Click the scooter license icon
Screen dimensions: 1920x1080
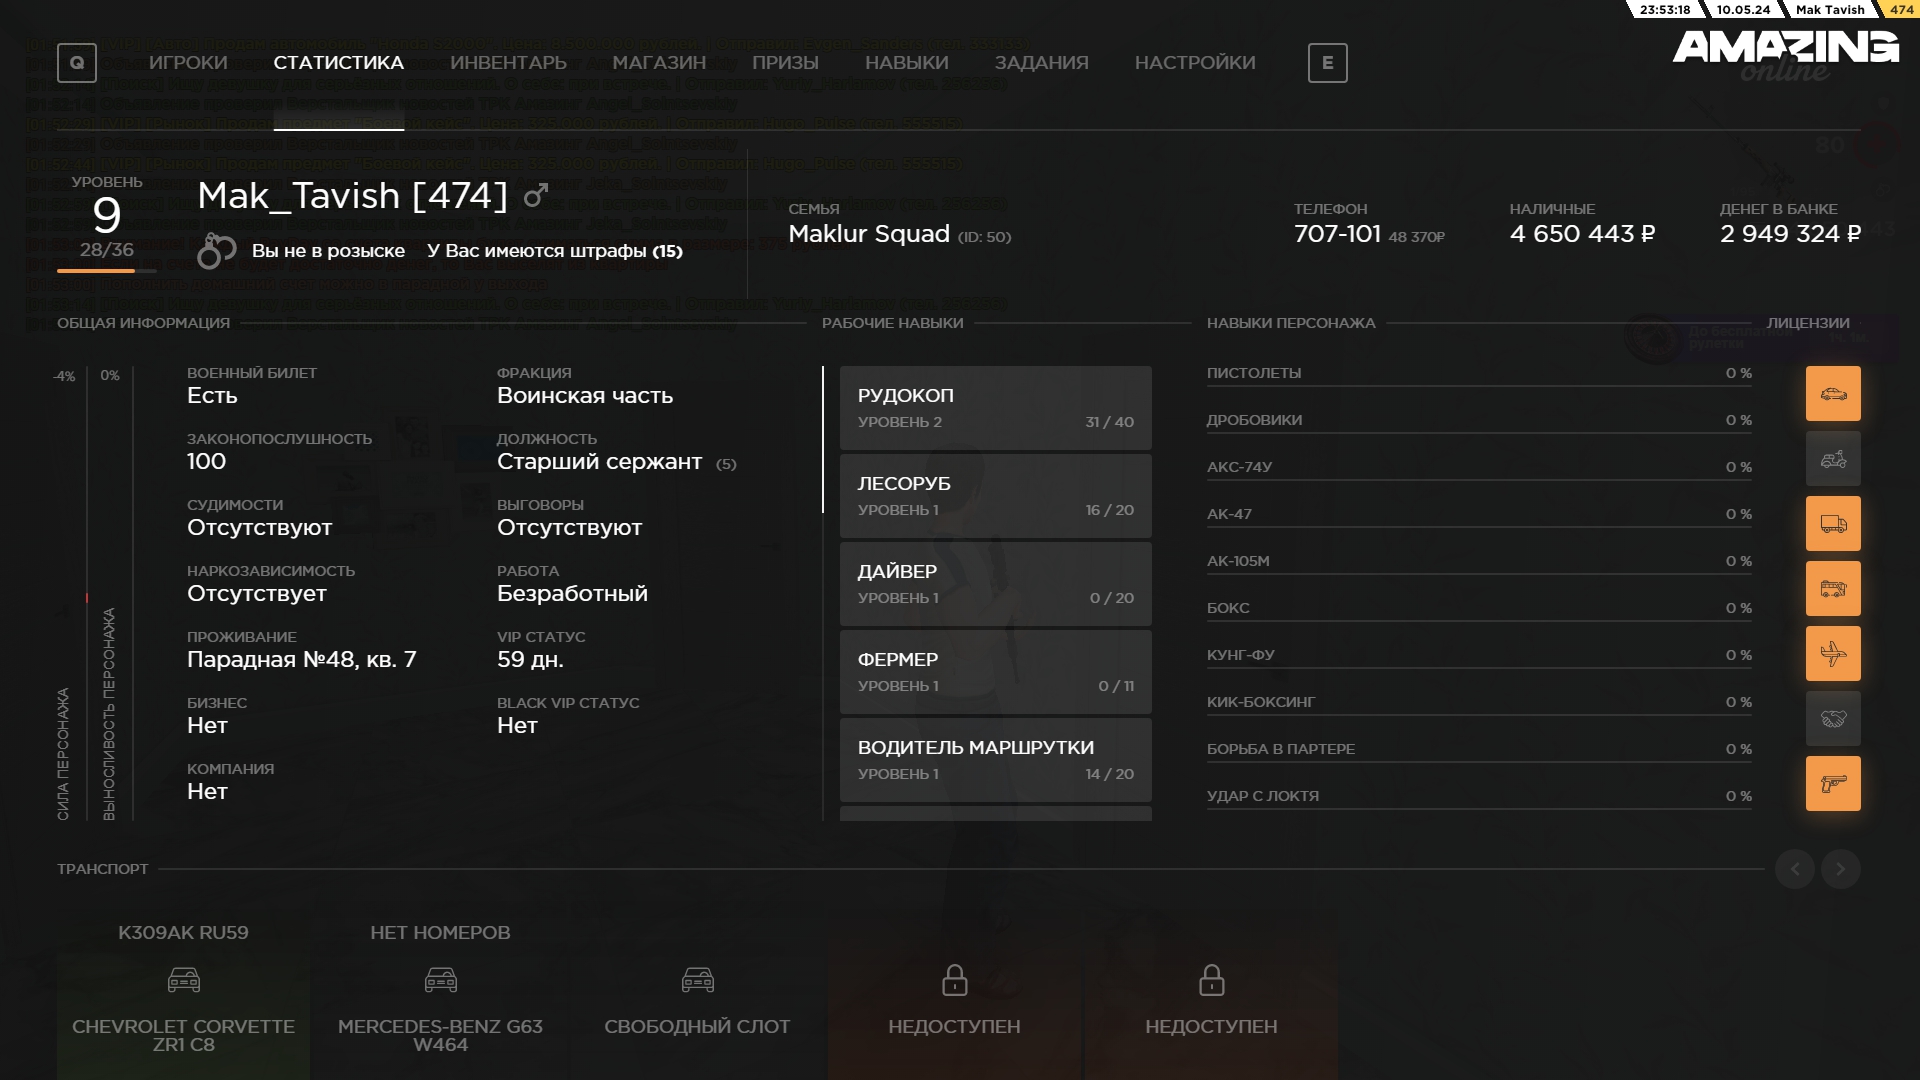[1832, 458]
